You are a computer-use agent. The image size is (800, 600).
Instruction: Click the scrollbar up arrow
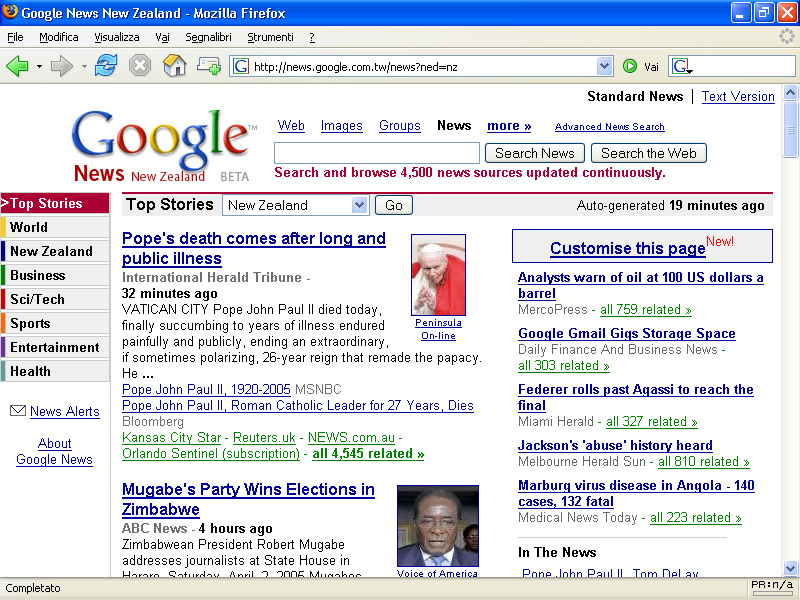790,92
